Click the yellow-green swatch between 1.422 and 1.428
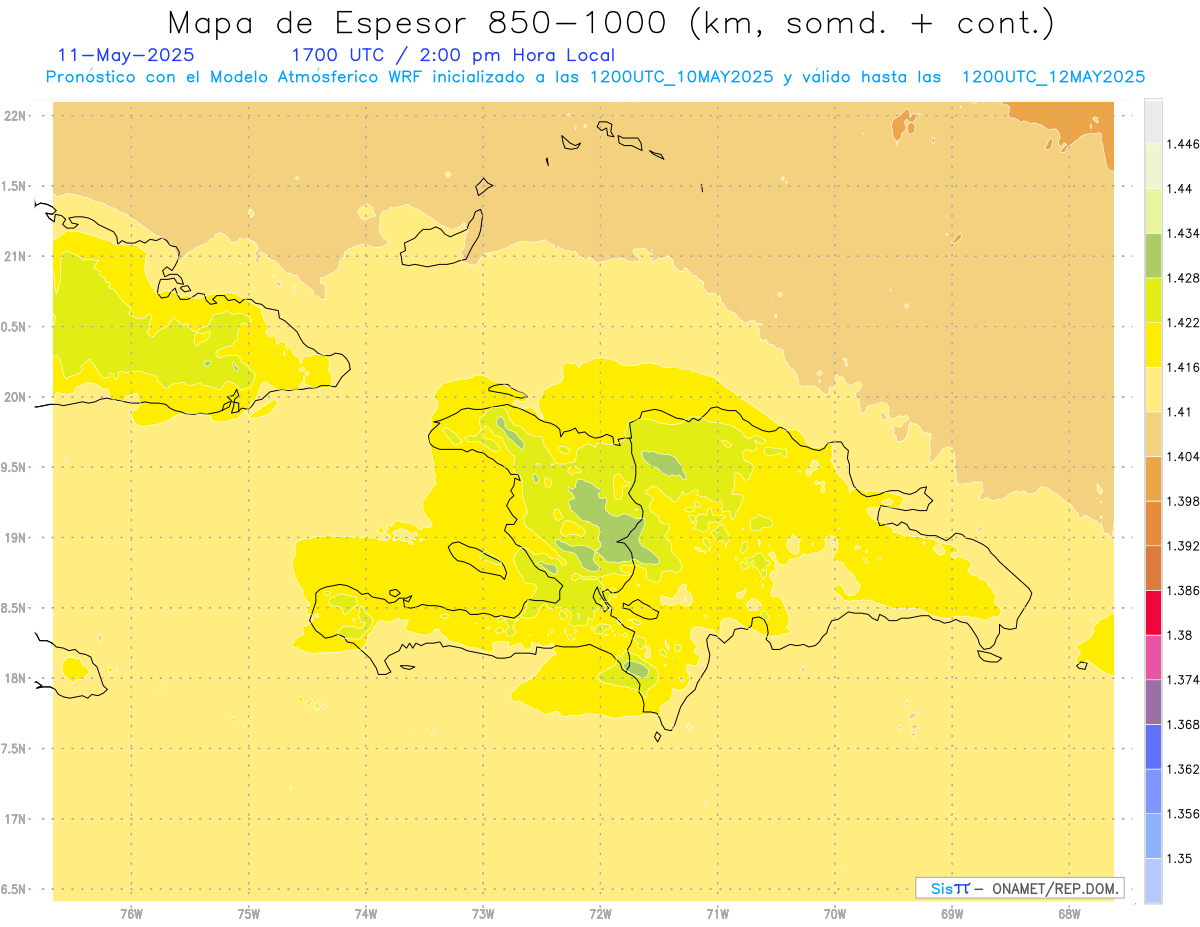 pos(1153,300)
